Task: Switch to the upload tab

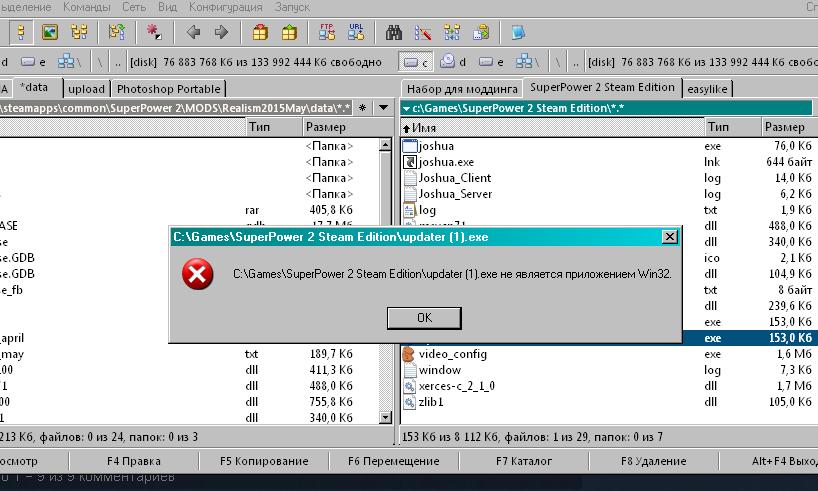Action: [86, 89]
